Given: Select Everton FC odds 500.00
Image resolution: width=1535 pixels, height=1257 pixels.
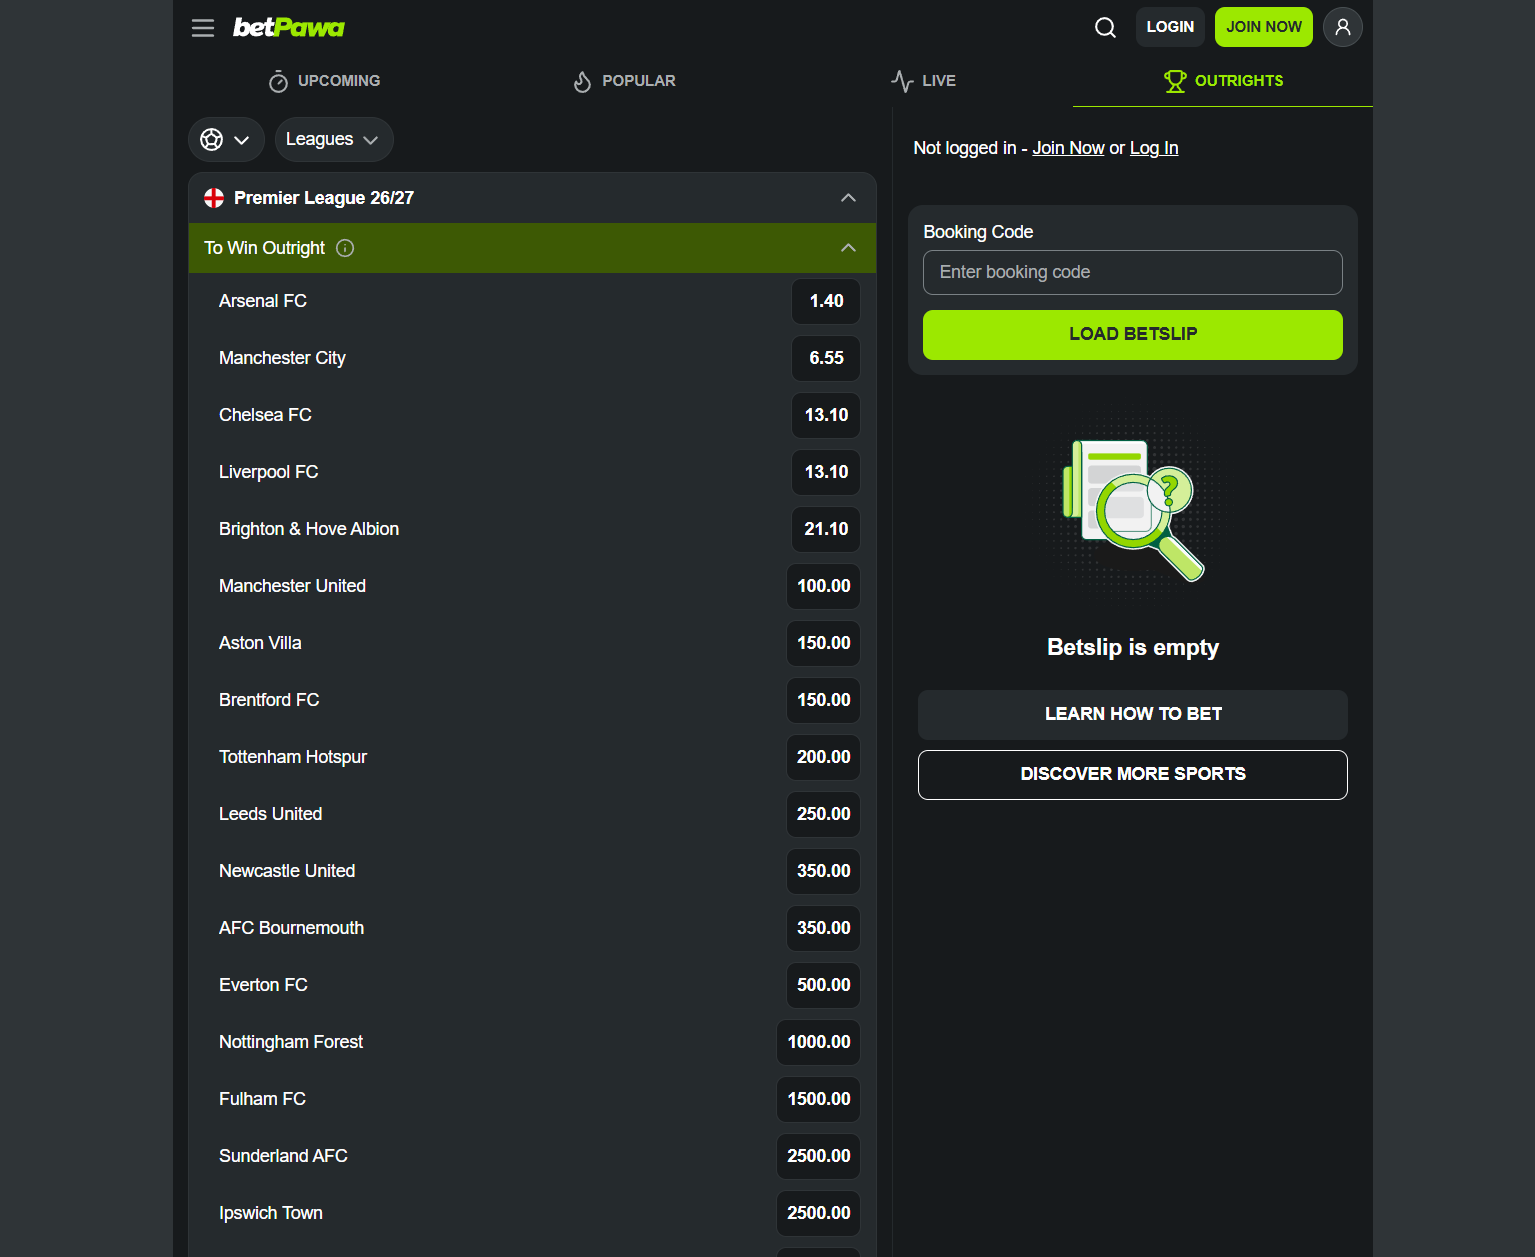Looking at the screenshot, I should [x=824, y=985].
